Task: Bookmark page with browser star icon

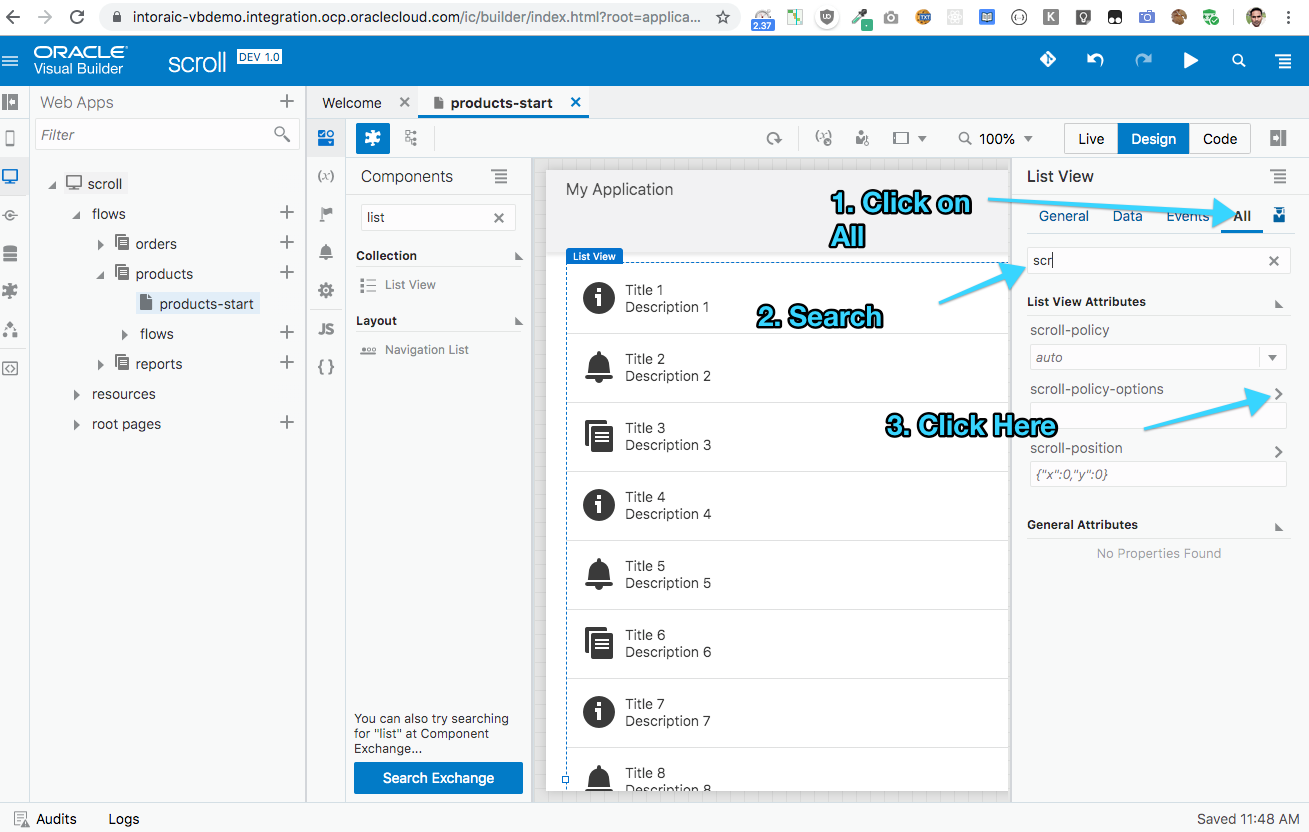Action: click(723, 17)
